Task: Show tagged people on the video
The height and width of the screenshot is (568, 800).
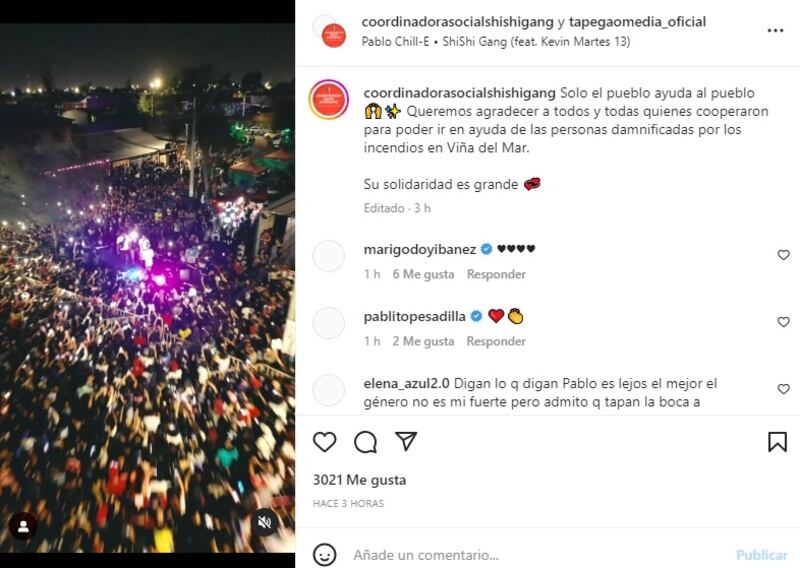Action: tap(23, 526)
